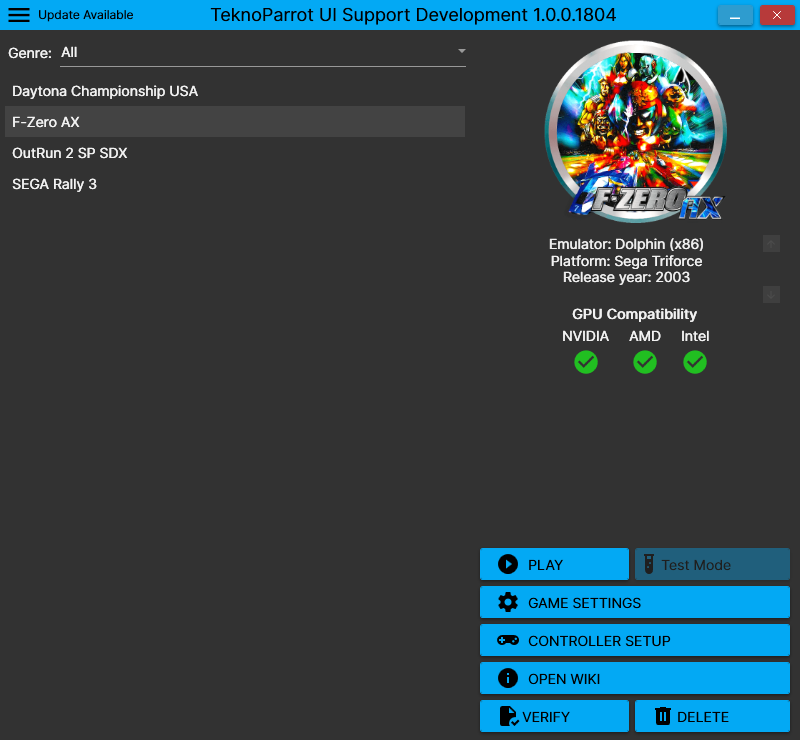Screen dimensions: 800x740
Task: Select Daytona Championship USA from list
Action: tap(235, 91)
